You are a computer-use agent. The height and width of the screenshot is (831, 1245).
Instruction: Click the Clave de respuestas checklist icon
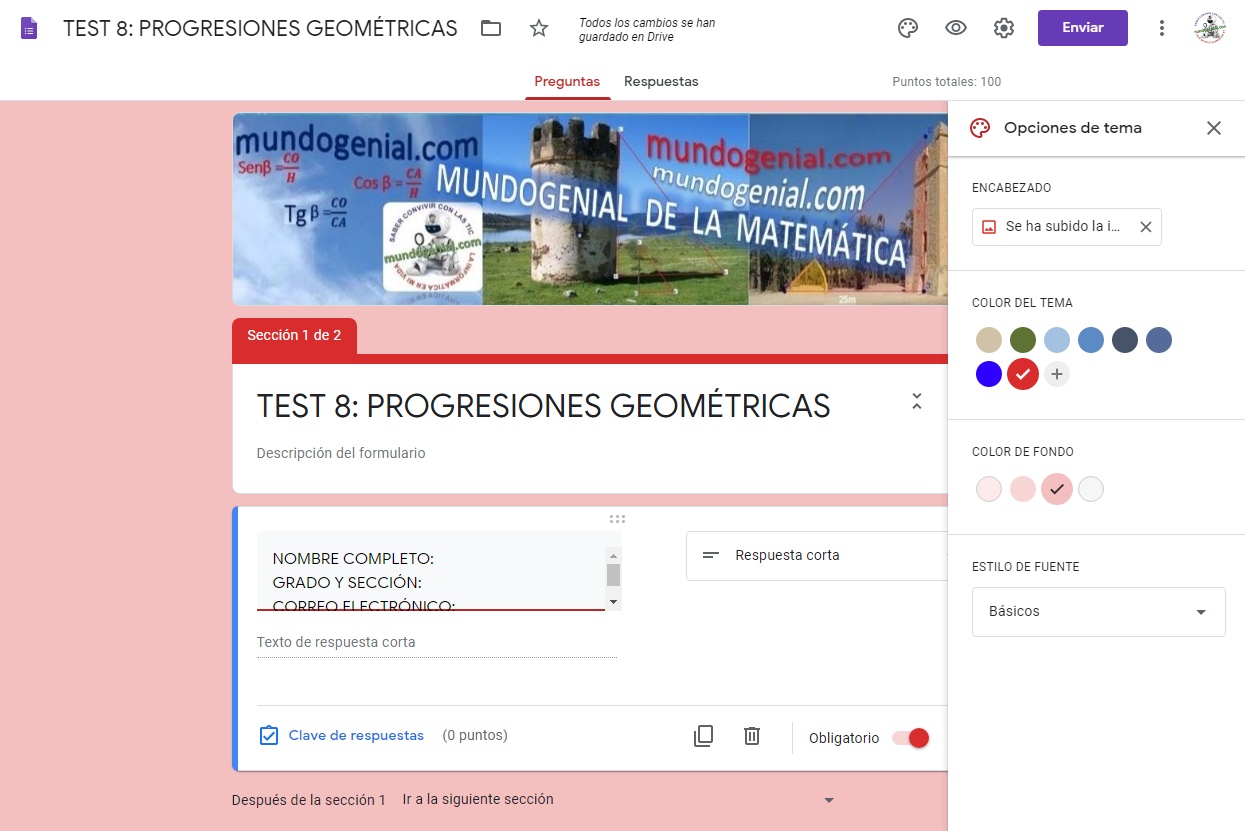point(268,736)
